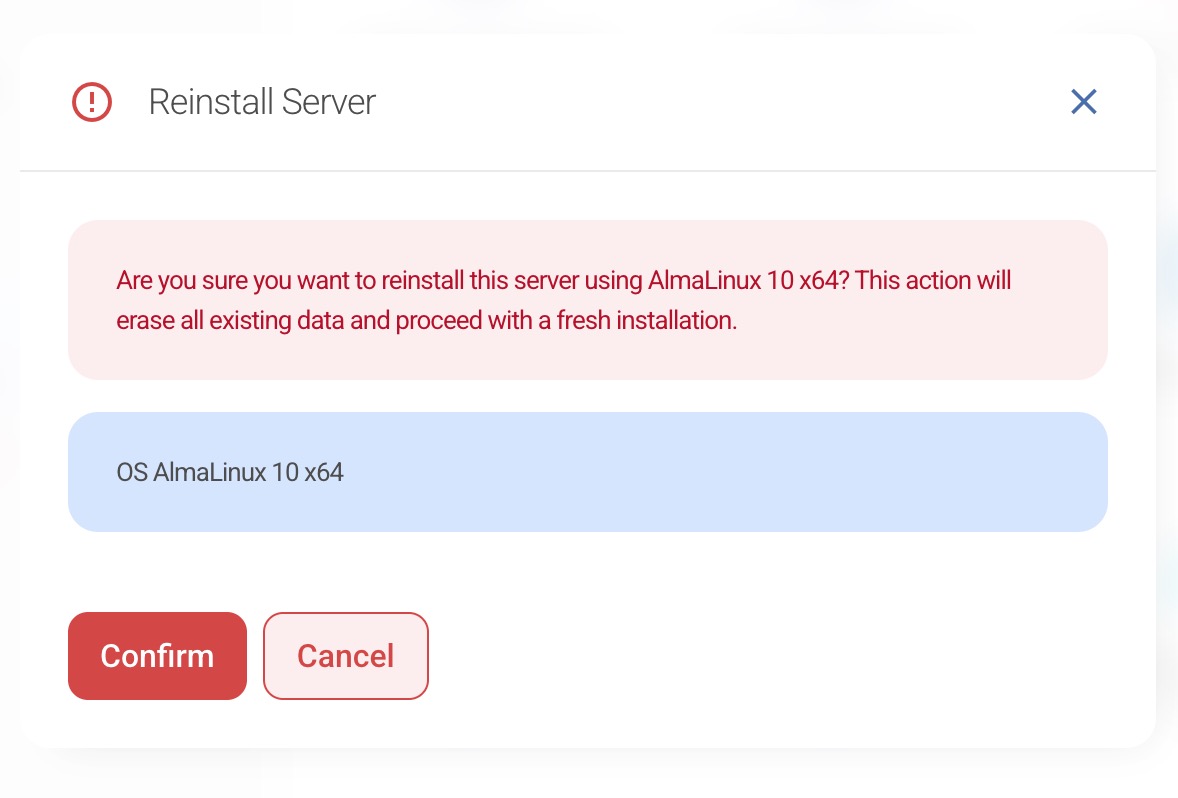Abort the reinstall with Cancel
1178x798 pixels.
coord(345,656)
